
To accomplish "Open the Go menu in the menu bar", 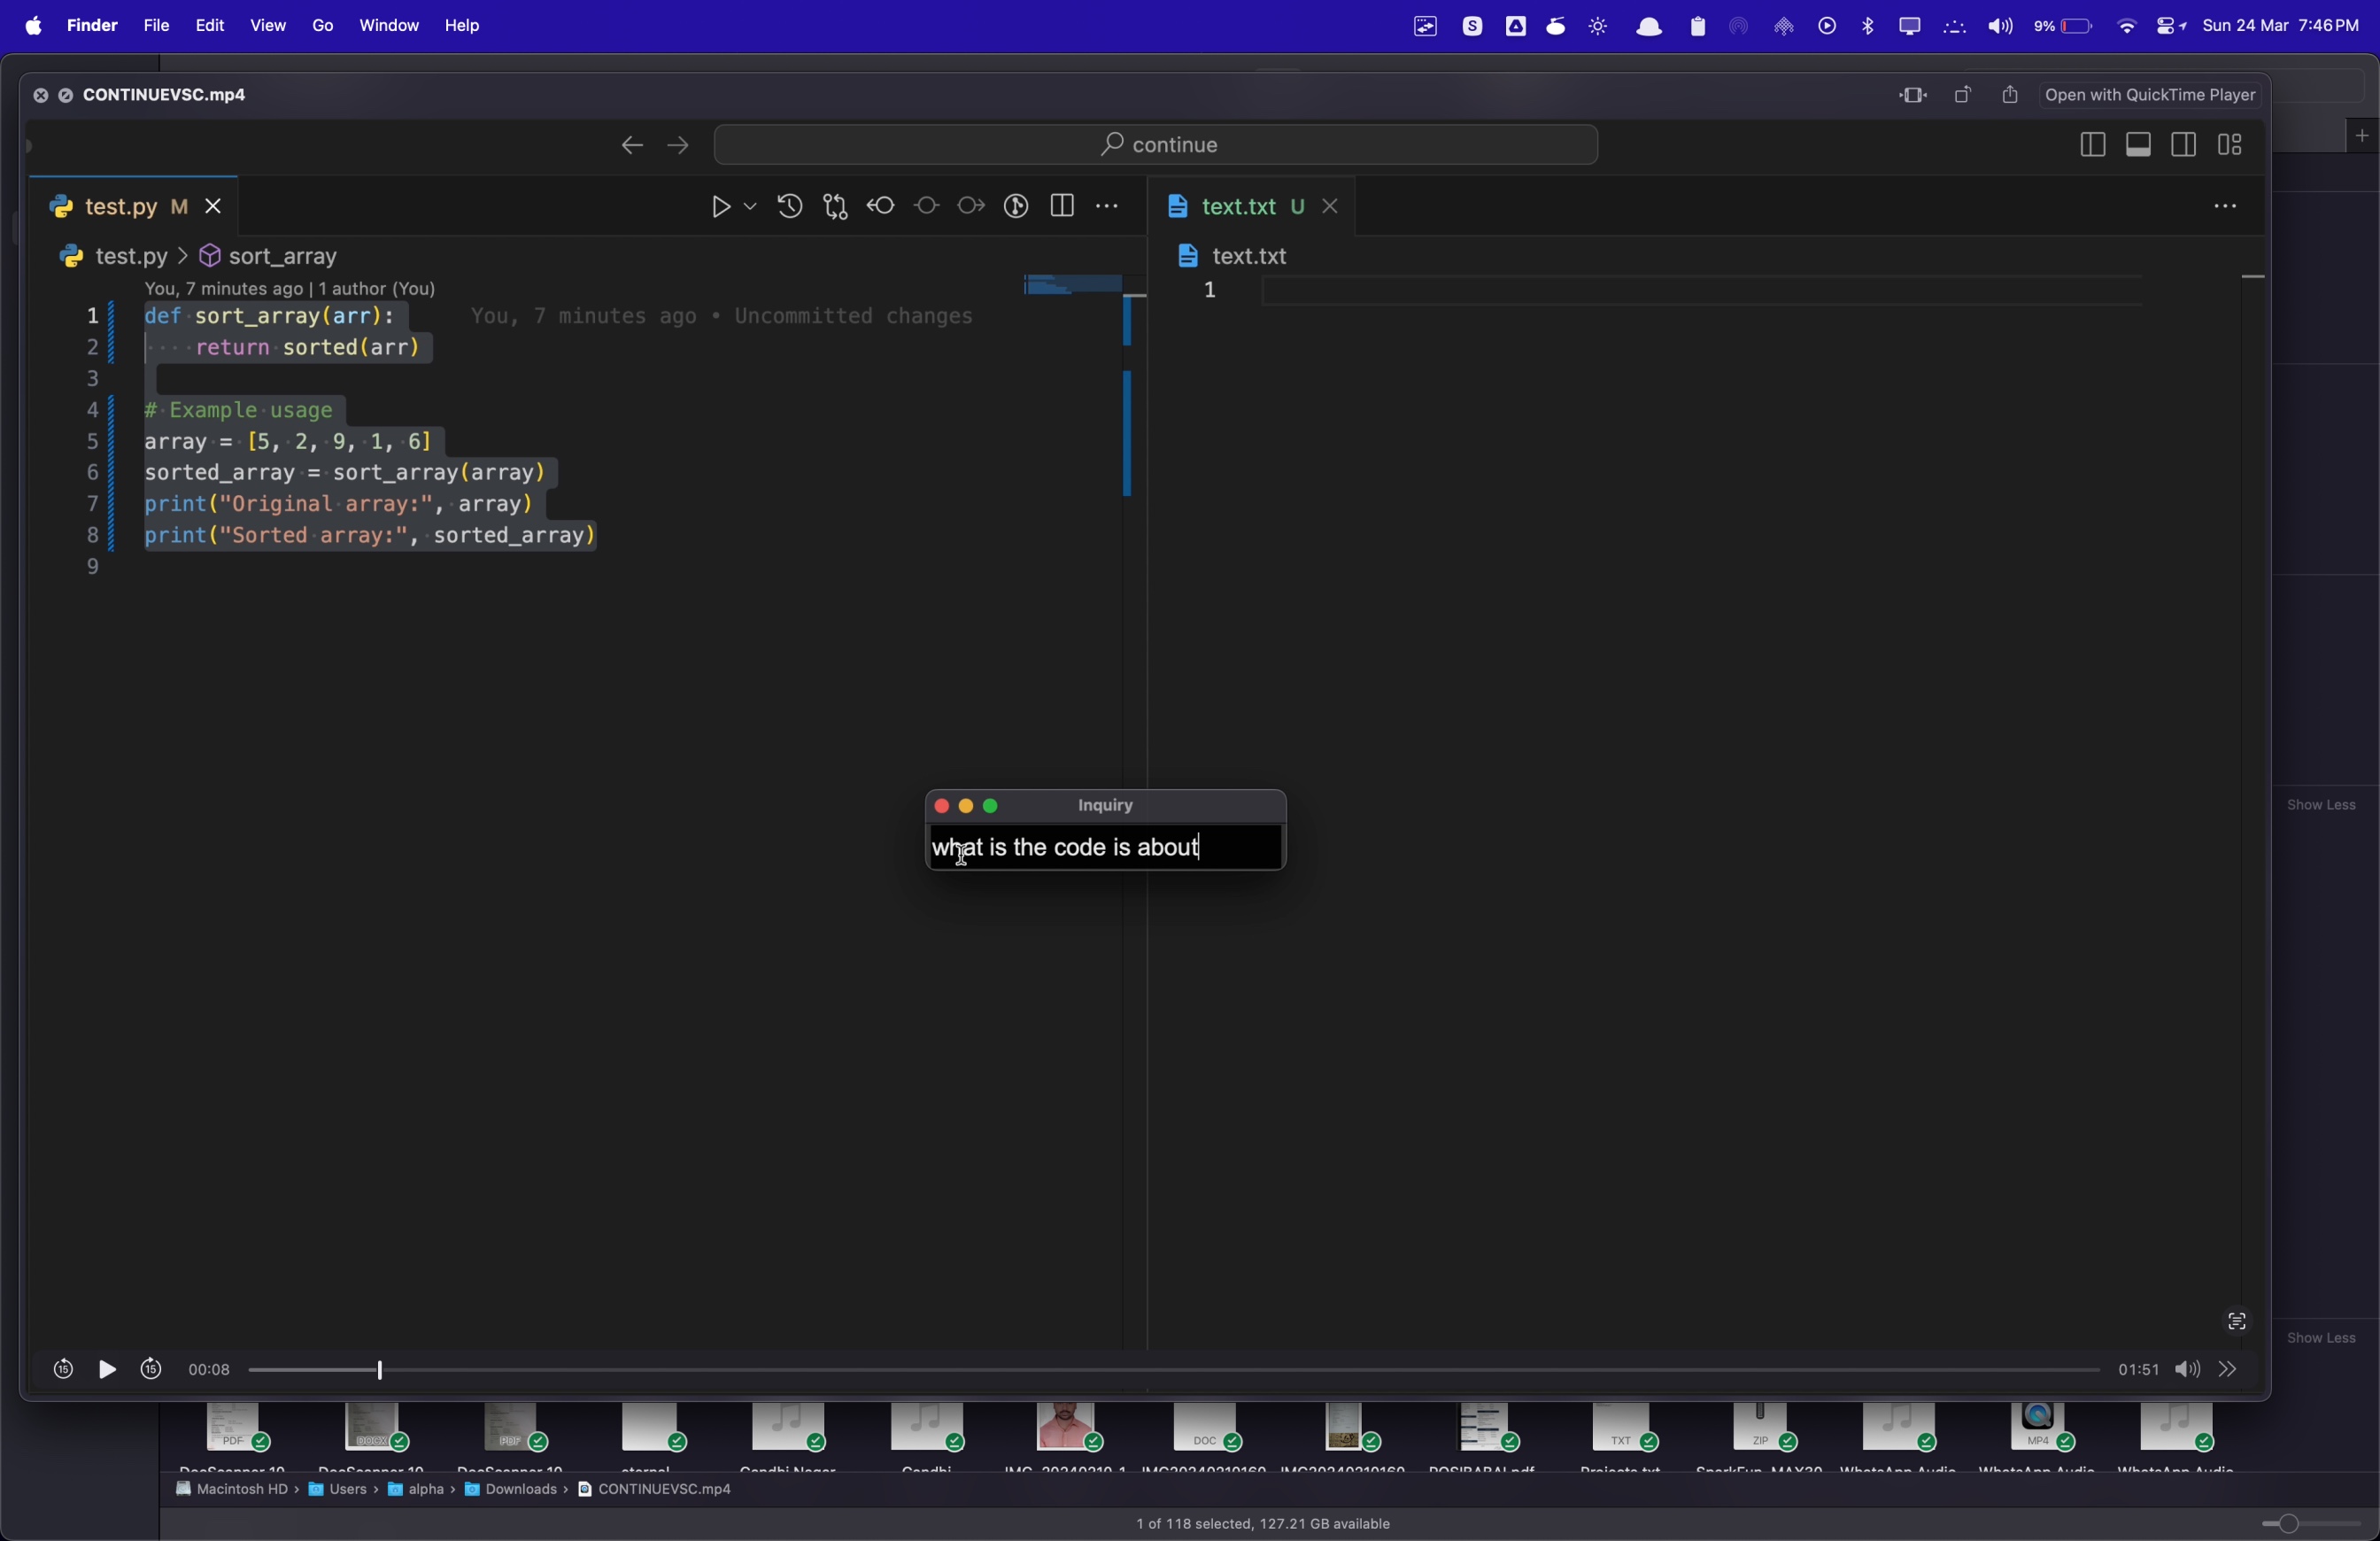I will coord(321,25).
